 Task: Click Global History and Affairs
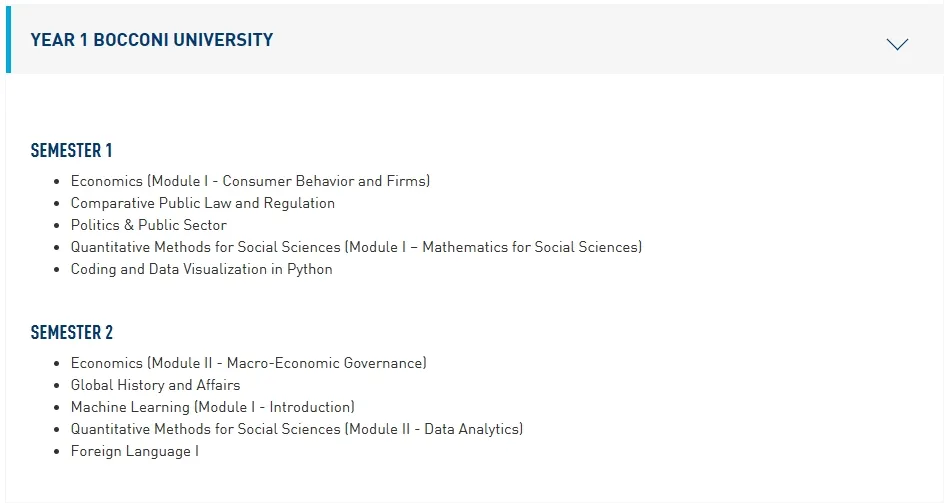pos(155,385)
